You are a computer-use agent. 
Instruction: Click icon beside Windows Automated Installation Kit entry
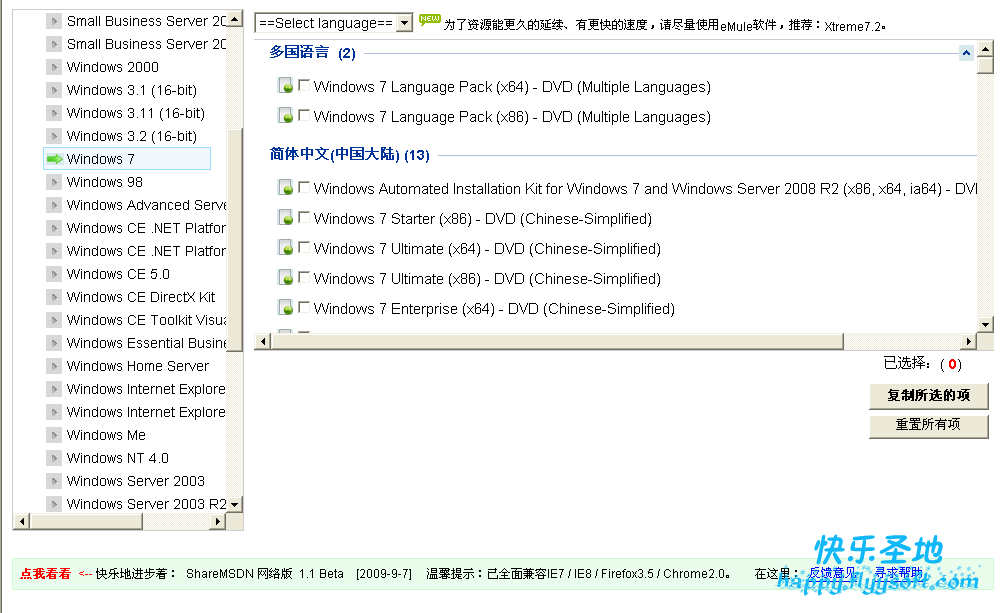[x=286, y=188]
